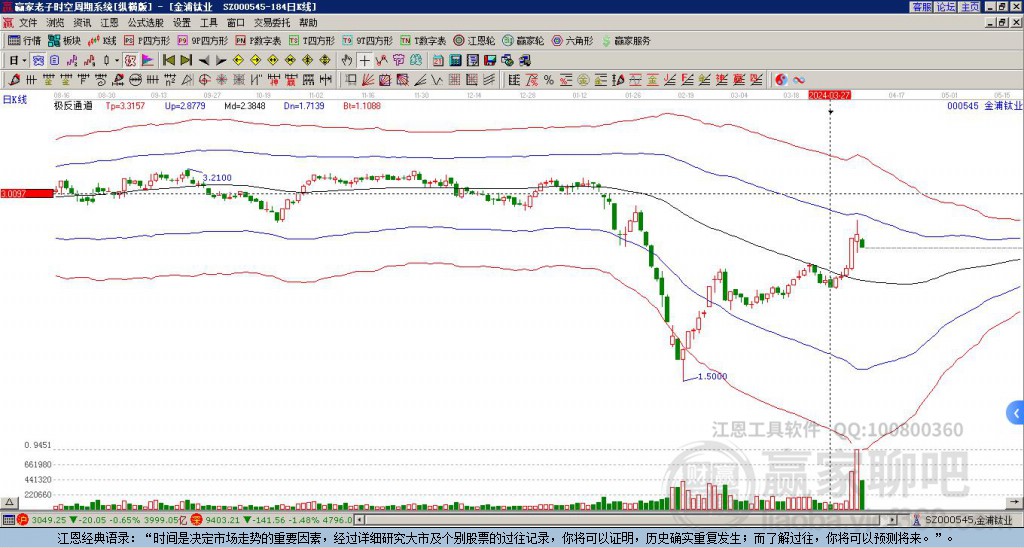
Task: Click the blue side panel collapse arrow
Action: [1016, 413]
